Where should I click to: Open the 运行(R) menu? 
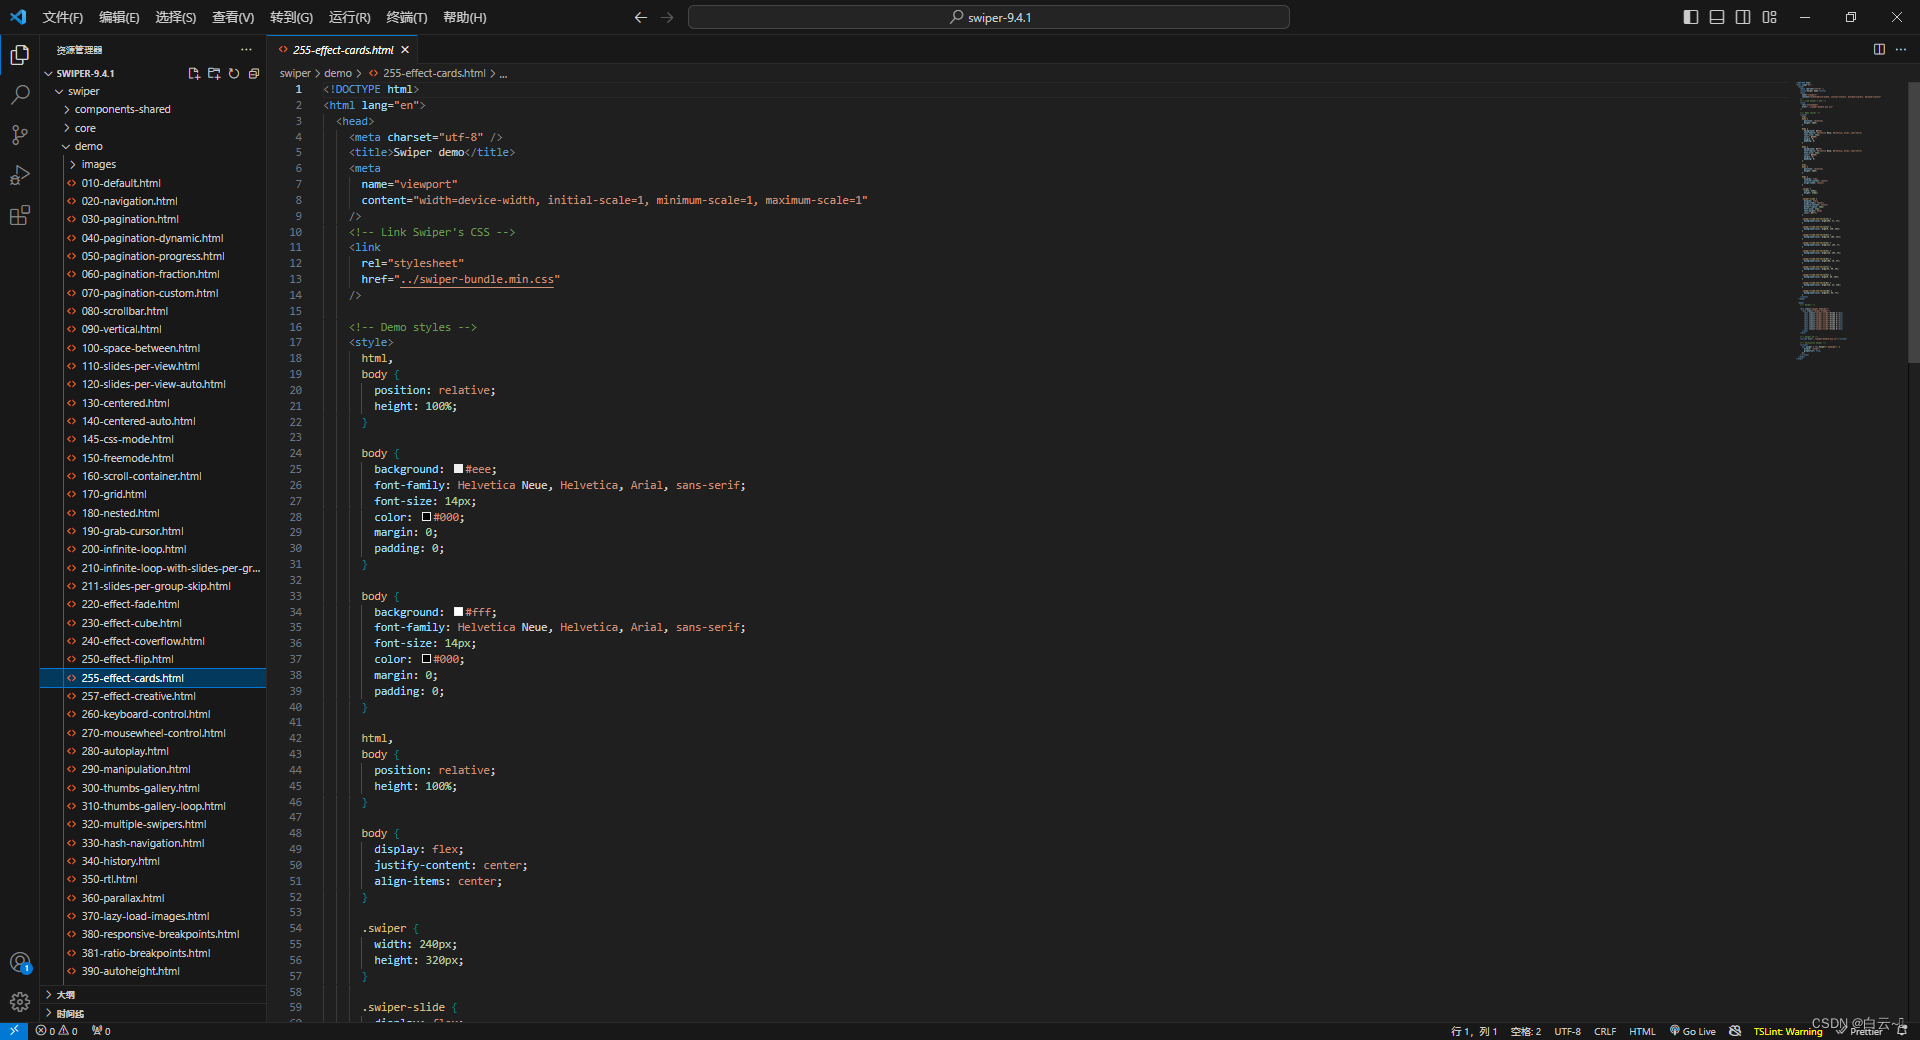point(350,17)
